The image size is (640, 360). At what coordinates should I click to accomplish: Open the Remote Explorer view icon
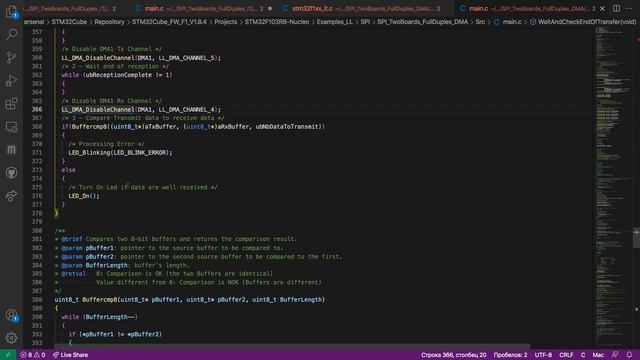click(11, 127)
